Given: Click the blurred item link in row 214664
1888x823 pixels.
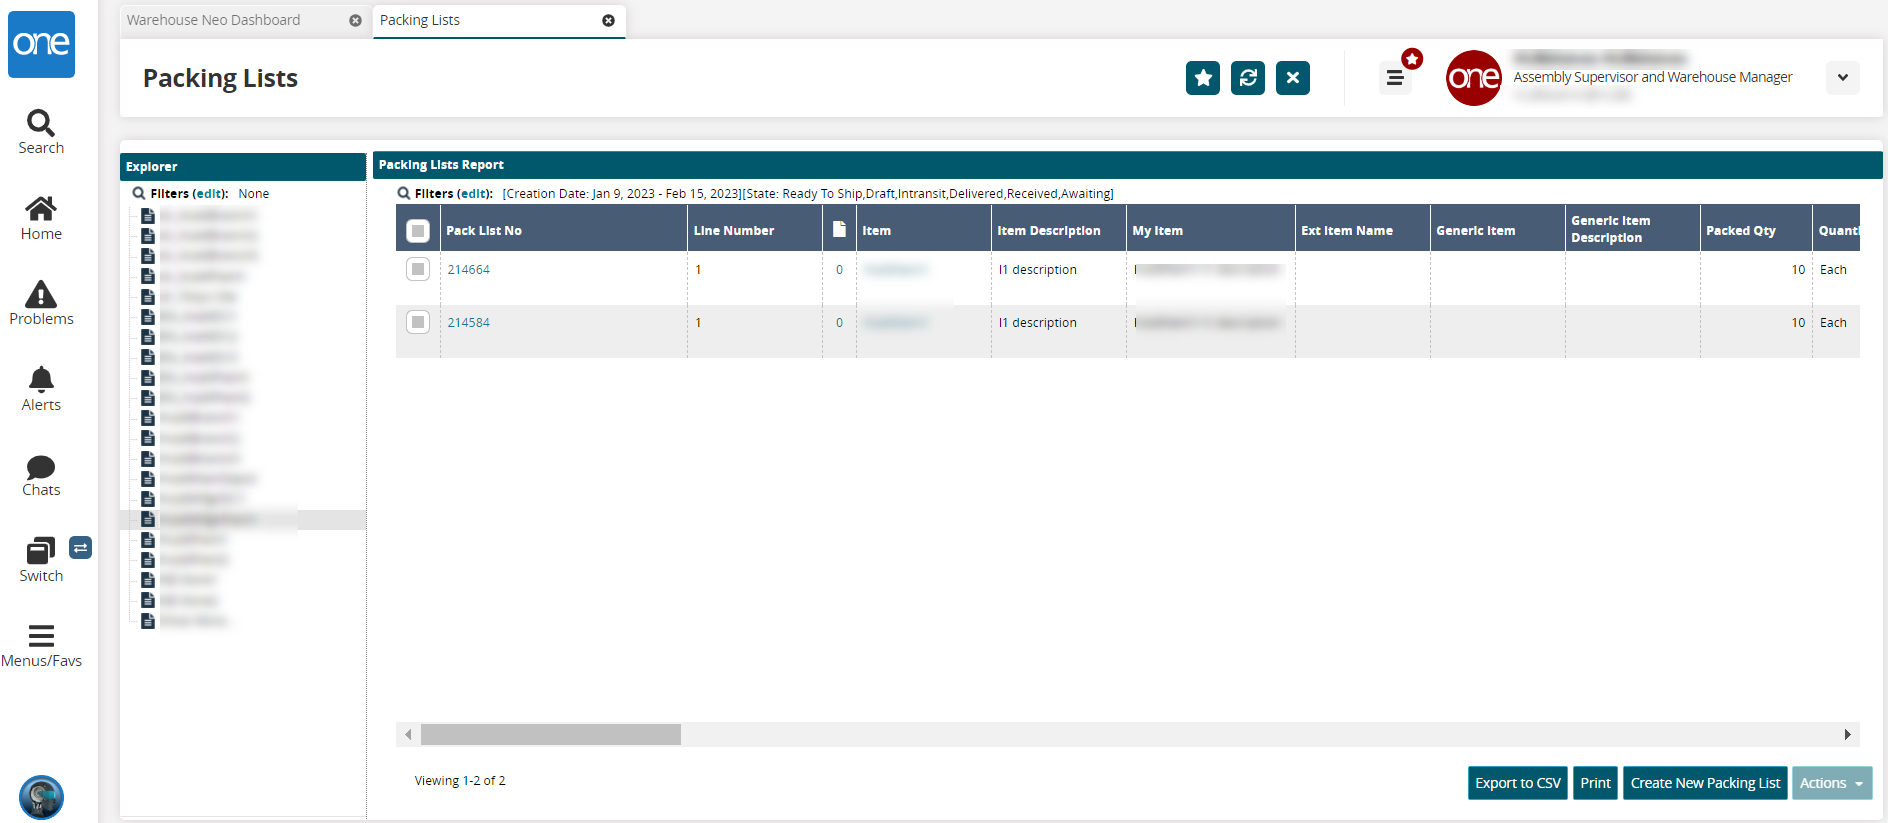Looking at the screenshot, I should coord(895,270).
